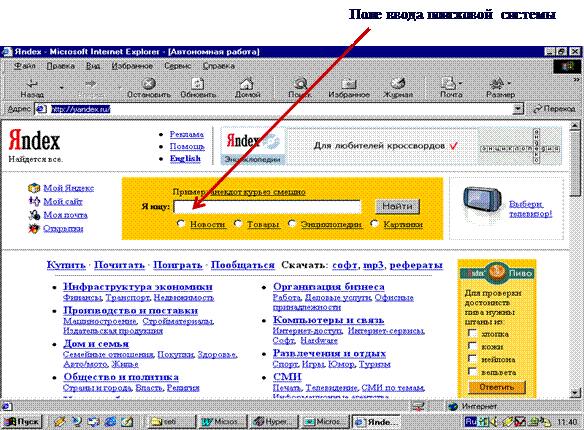Open the Справка menu
Screen dimensions: 584x430
pos(219,66)
